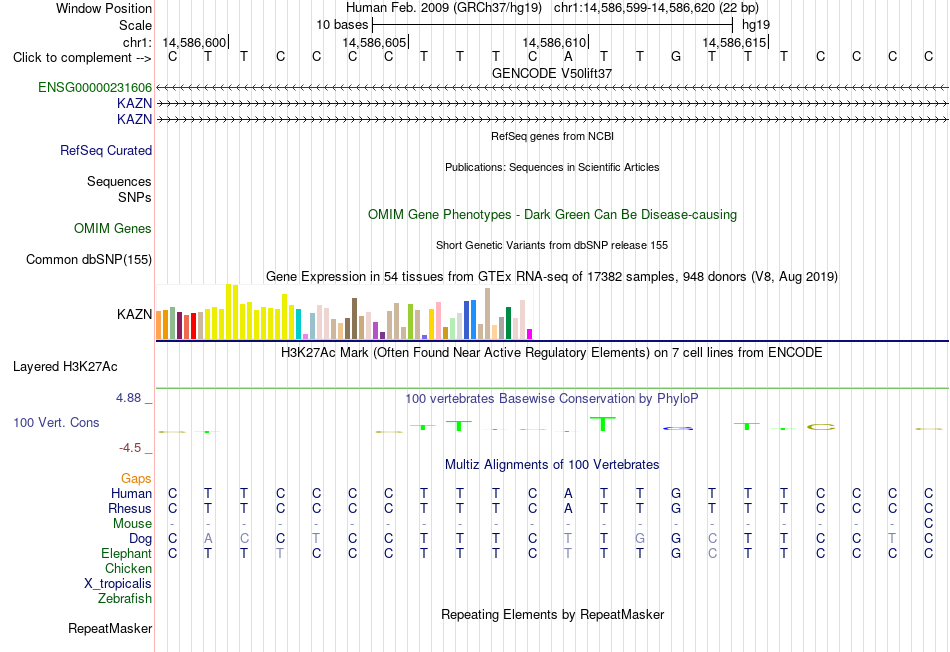Image resolution: width=950 pixels, height=652 pixels.
Task: Click the 100 Vert. Cons label
Action: tap(56, 422)
